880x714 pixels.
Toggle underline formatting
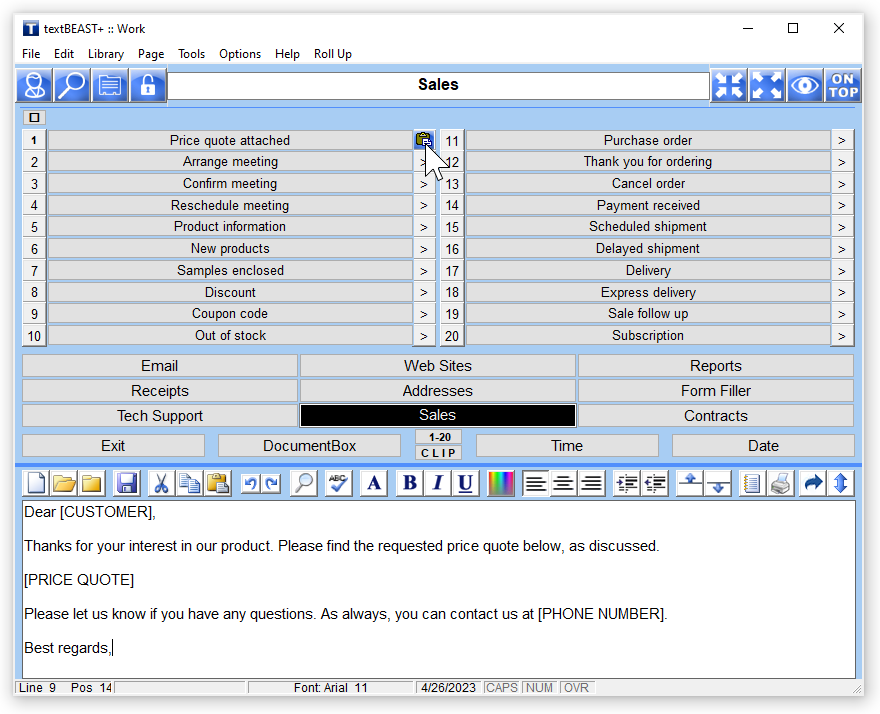pyautogui.click(x=465, y=483)
